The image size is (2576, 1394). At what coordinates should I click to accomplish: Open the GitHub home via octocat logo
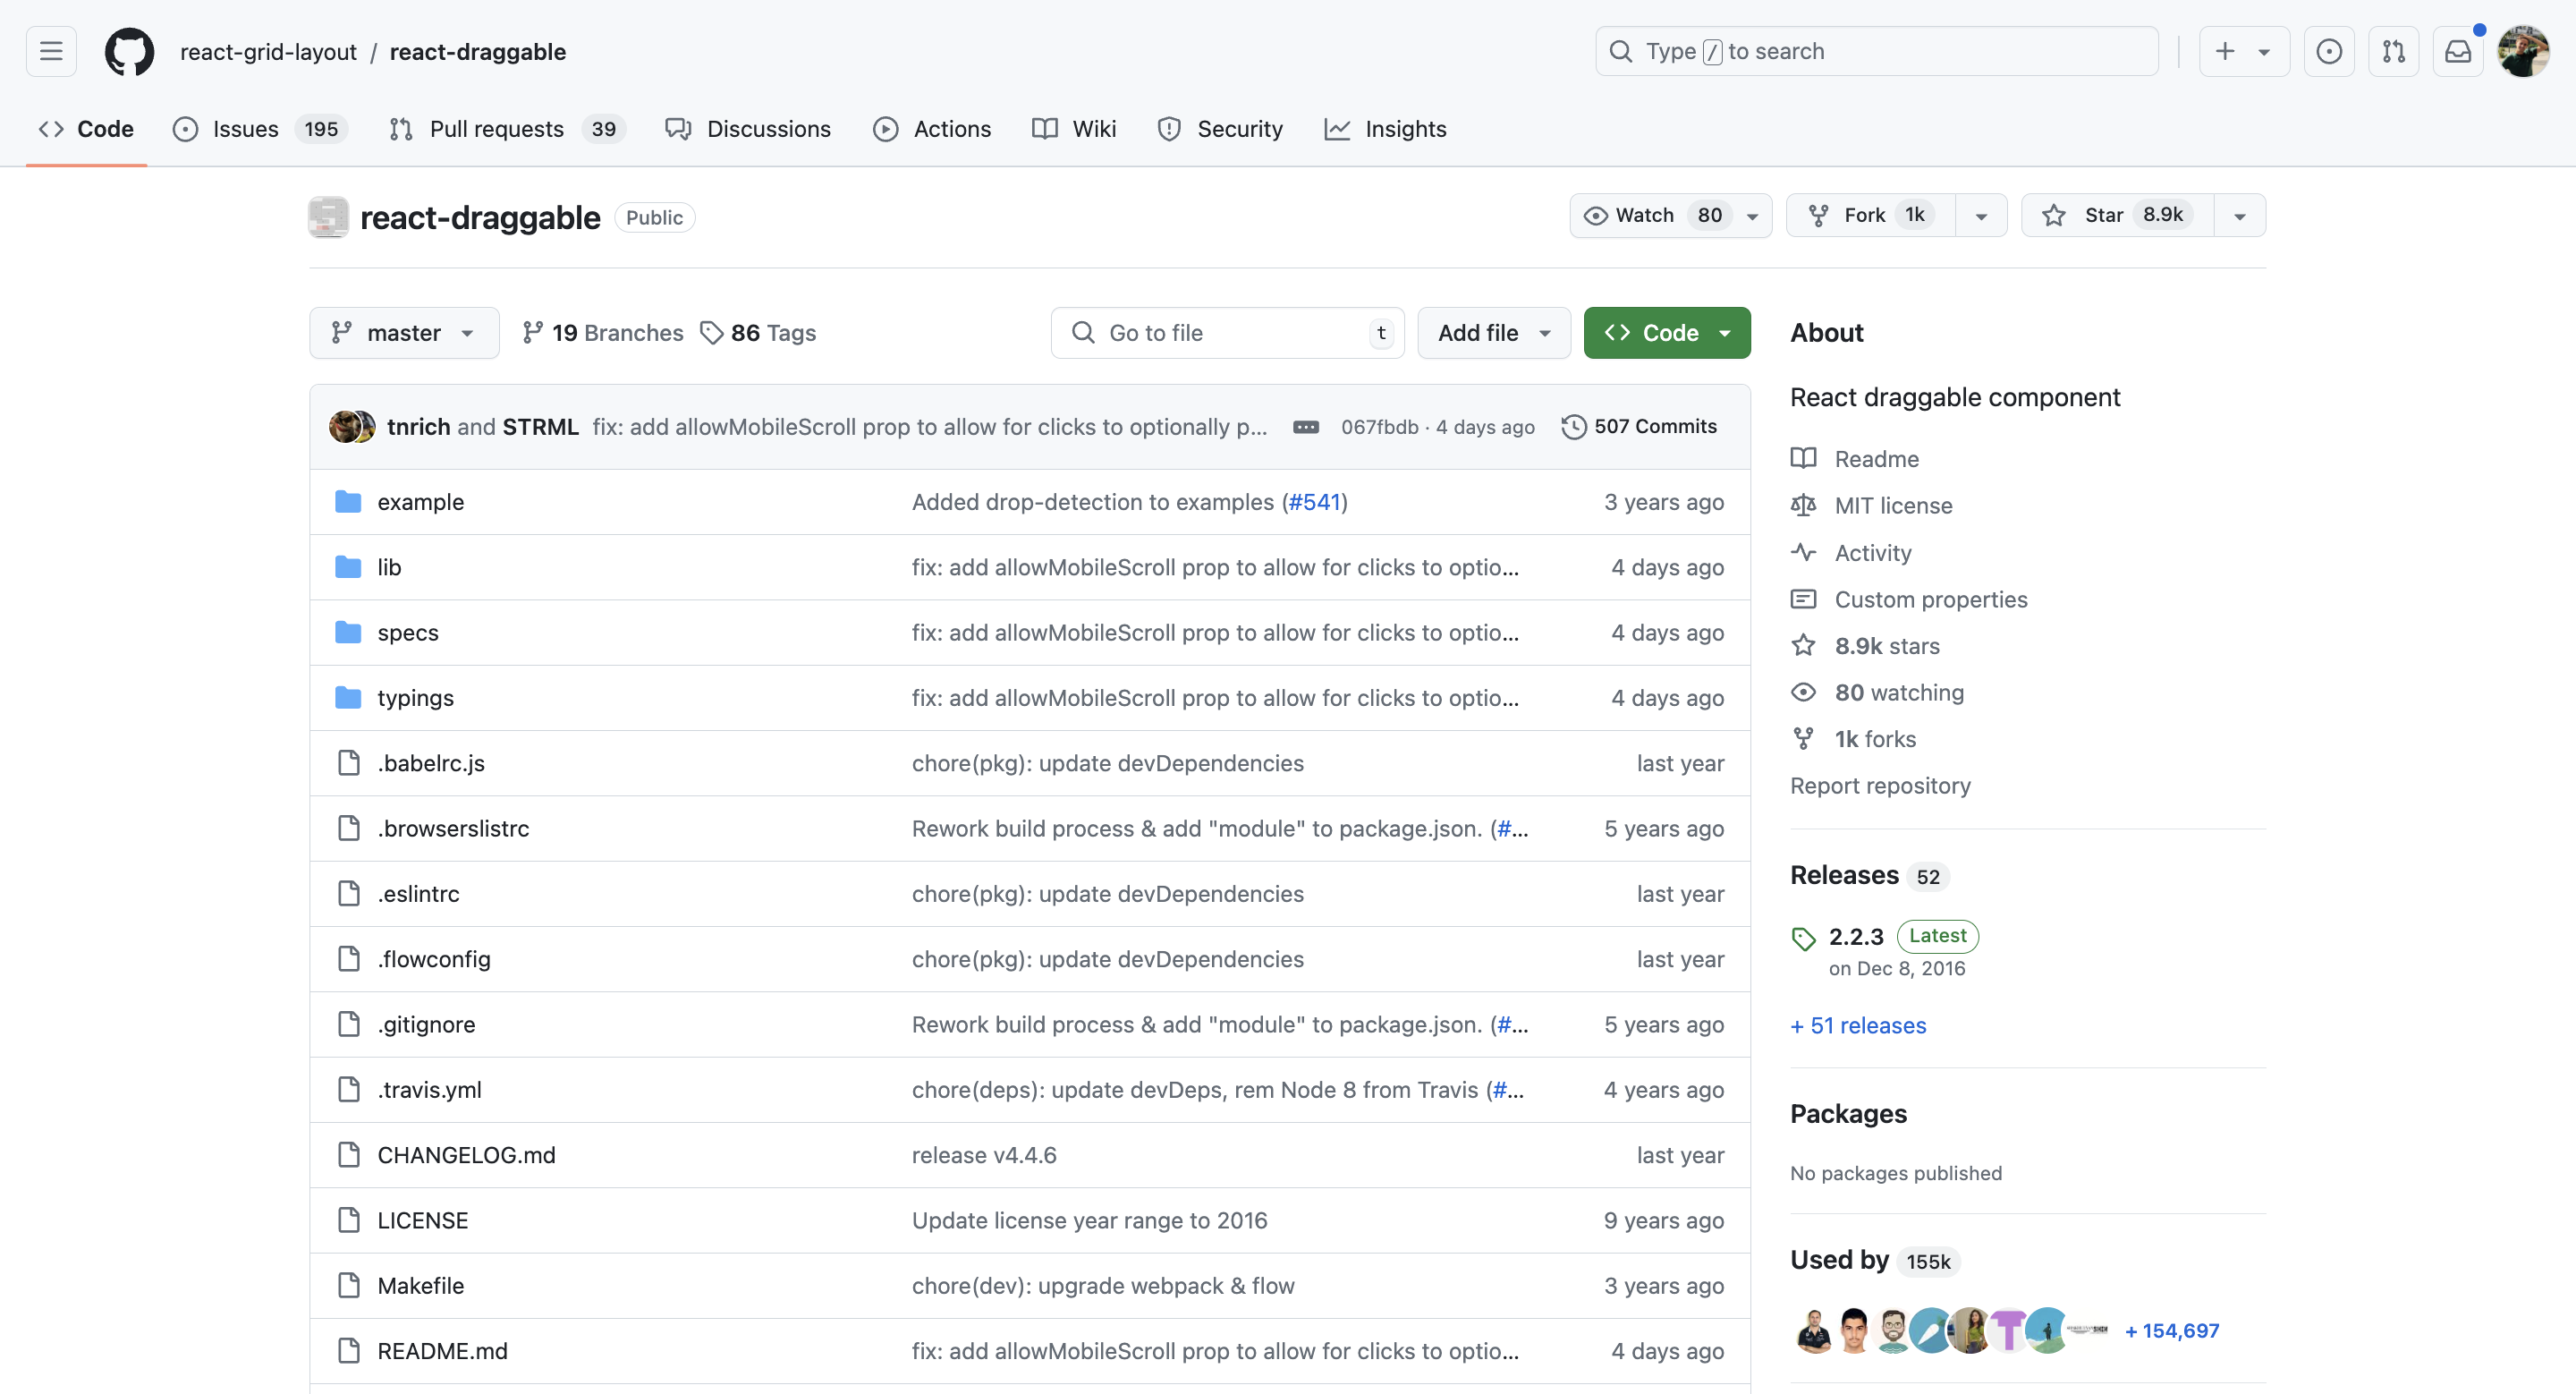click(x=129, y=51)
